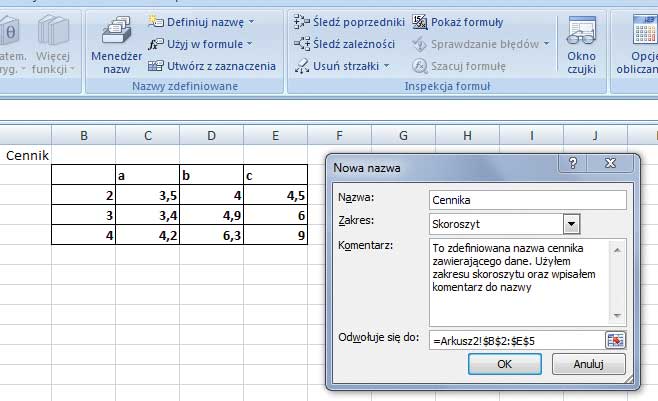Viewport: 658px width, 401px height.
Task: Select cell containing Cennik
Action: tap(27, 155)
